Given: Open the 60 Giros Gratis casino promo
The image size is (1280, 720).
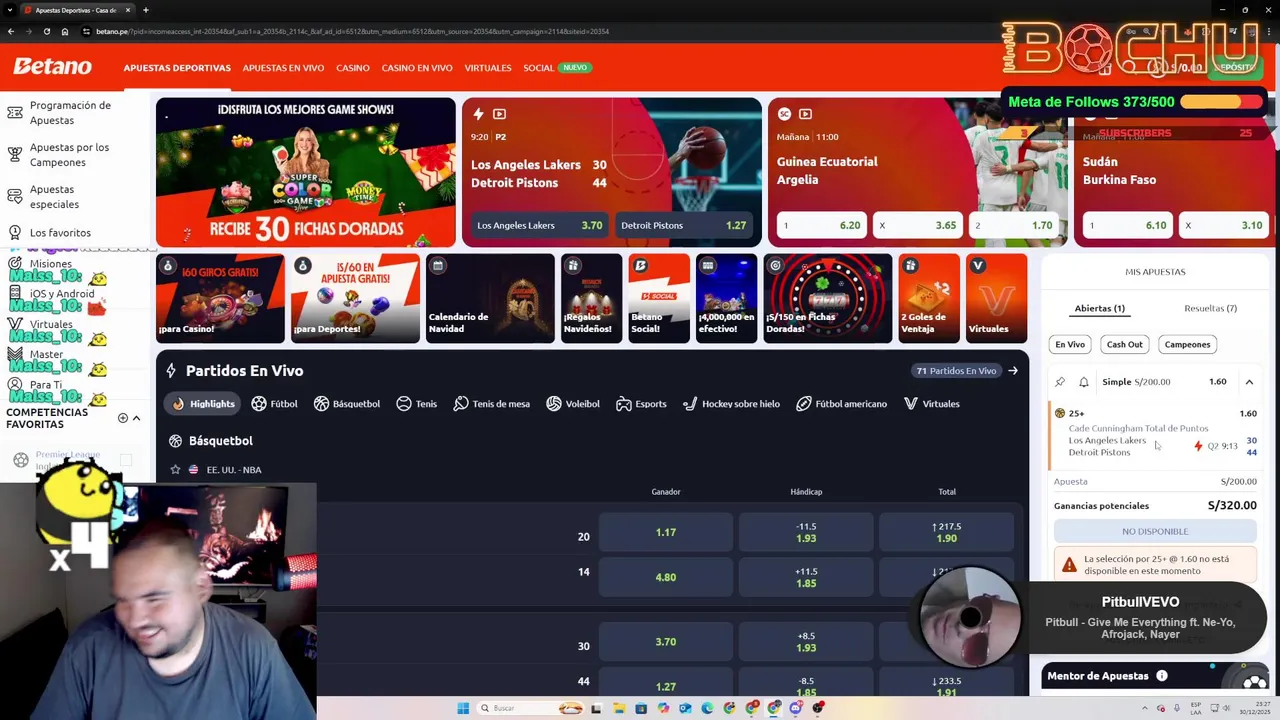Looking at the screenshot, I should [220, 298].
